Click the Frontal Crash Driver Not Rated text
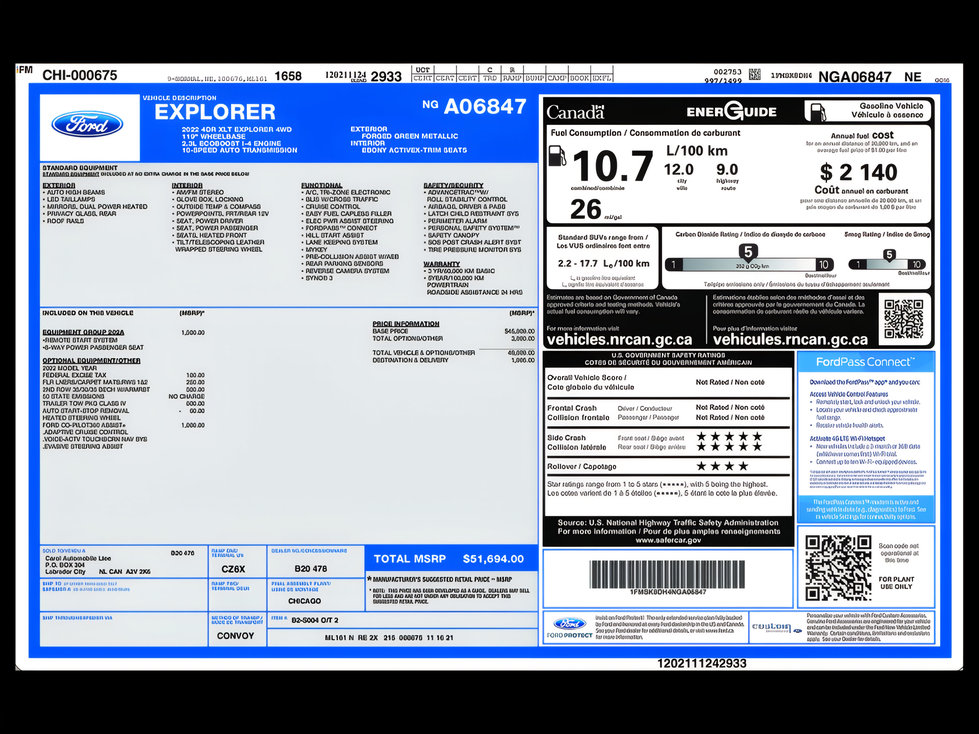The height and width of the screenshot is (734, 979). [x=730, y=408]
